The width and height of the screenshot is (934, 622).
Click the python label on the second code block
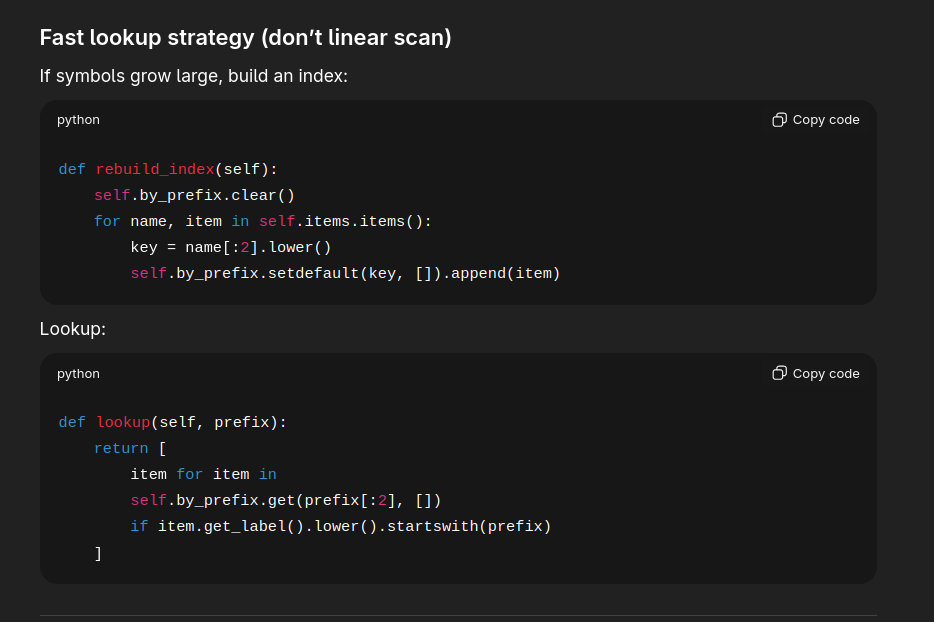(x=78, y=374)
